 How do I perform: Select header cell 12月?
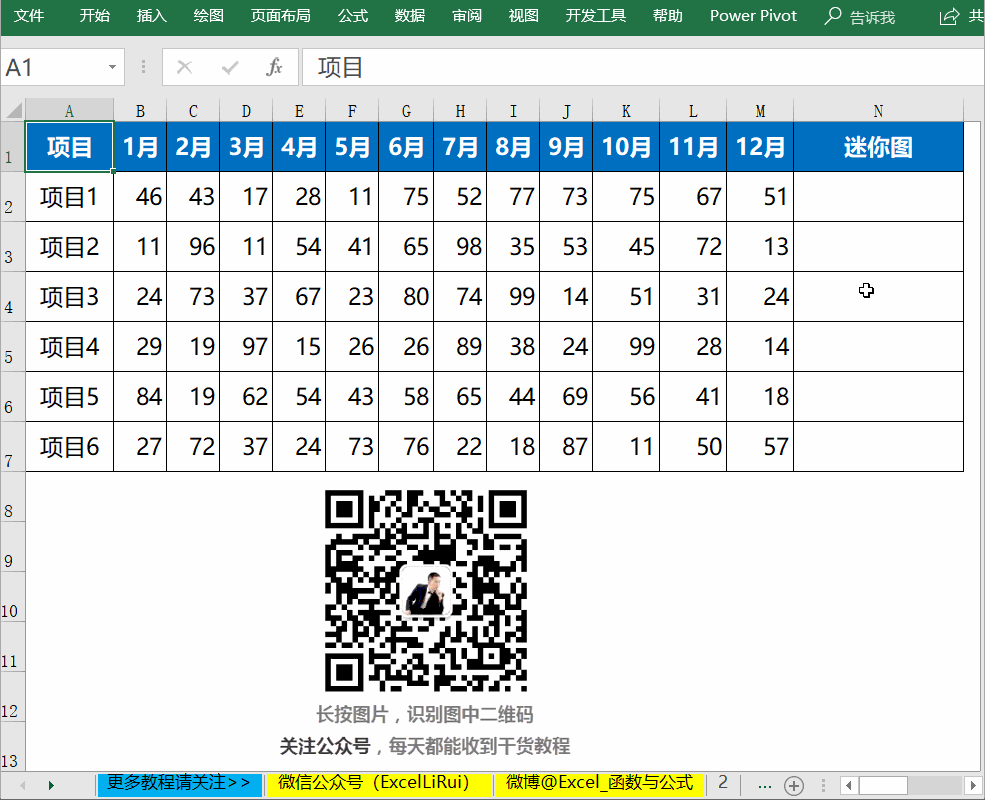760,147
